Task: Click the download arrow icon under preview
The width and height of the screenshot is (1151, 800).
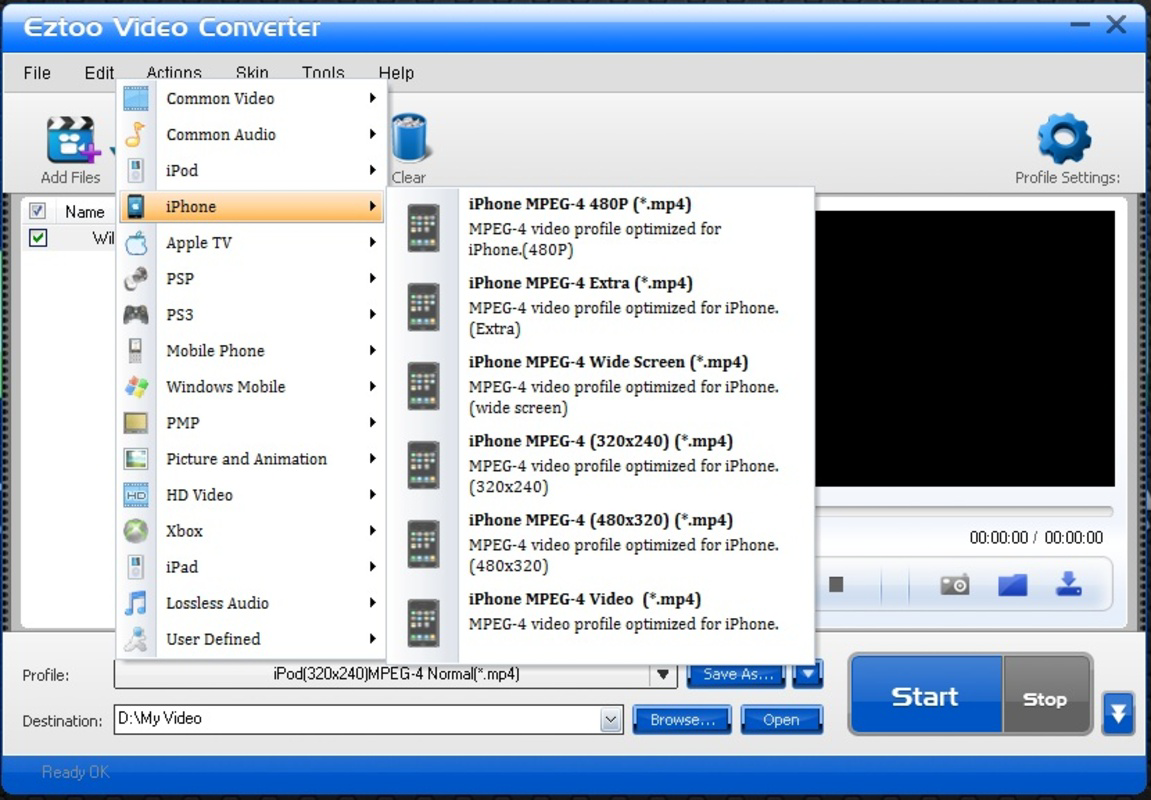Action: coord(1069,584)
